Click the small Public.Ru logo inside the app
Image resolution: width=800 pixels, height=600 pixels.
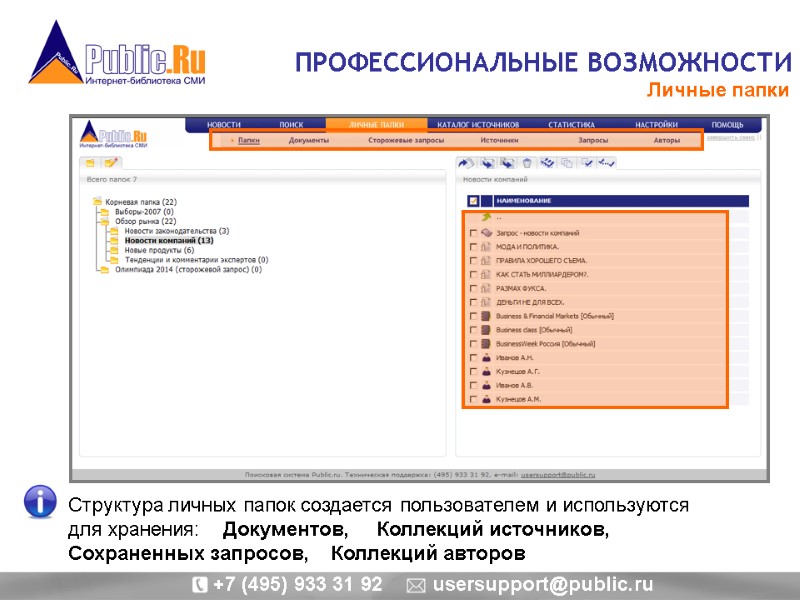pyautogui.click(x=114, y=134)
